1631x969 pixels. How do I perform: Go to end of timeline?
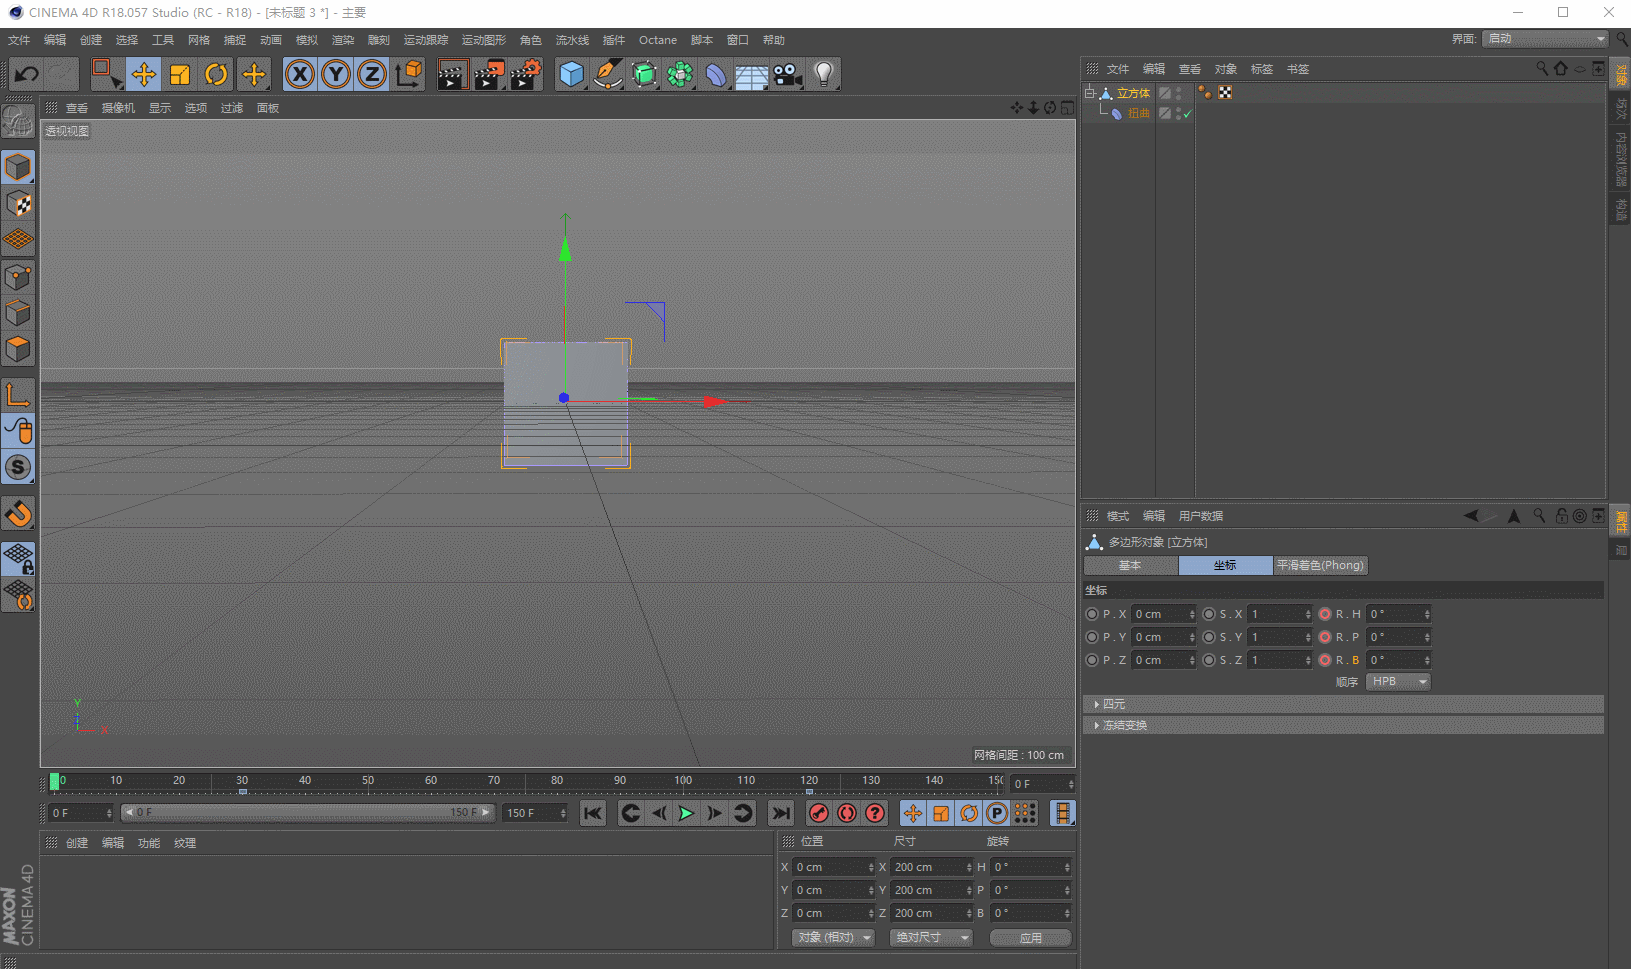click(782, 813)
